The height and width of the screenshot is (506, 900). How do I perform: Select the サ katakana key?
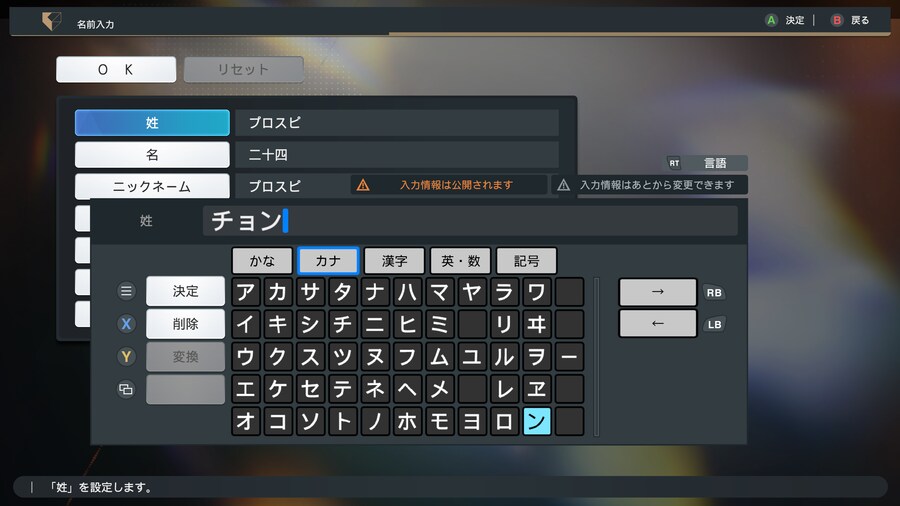click(x=311, y=292)
